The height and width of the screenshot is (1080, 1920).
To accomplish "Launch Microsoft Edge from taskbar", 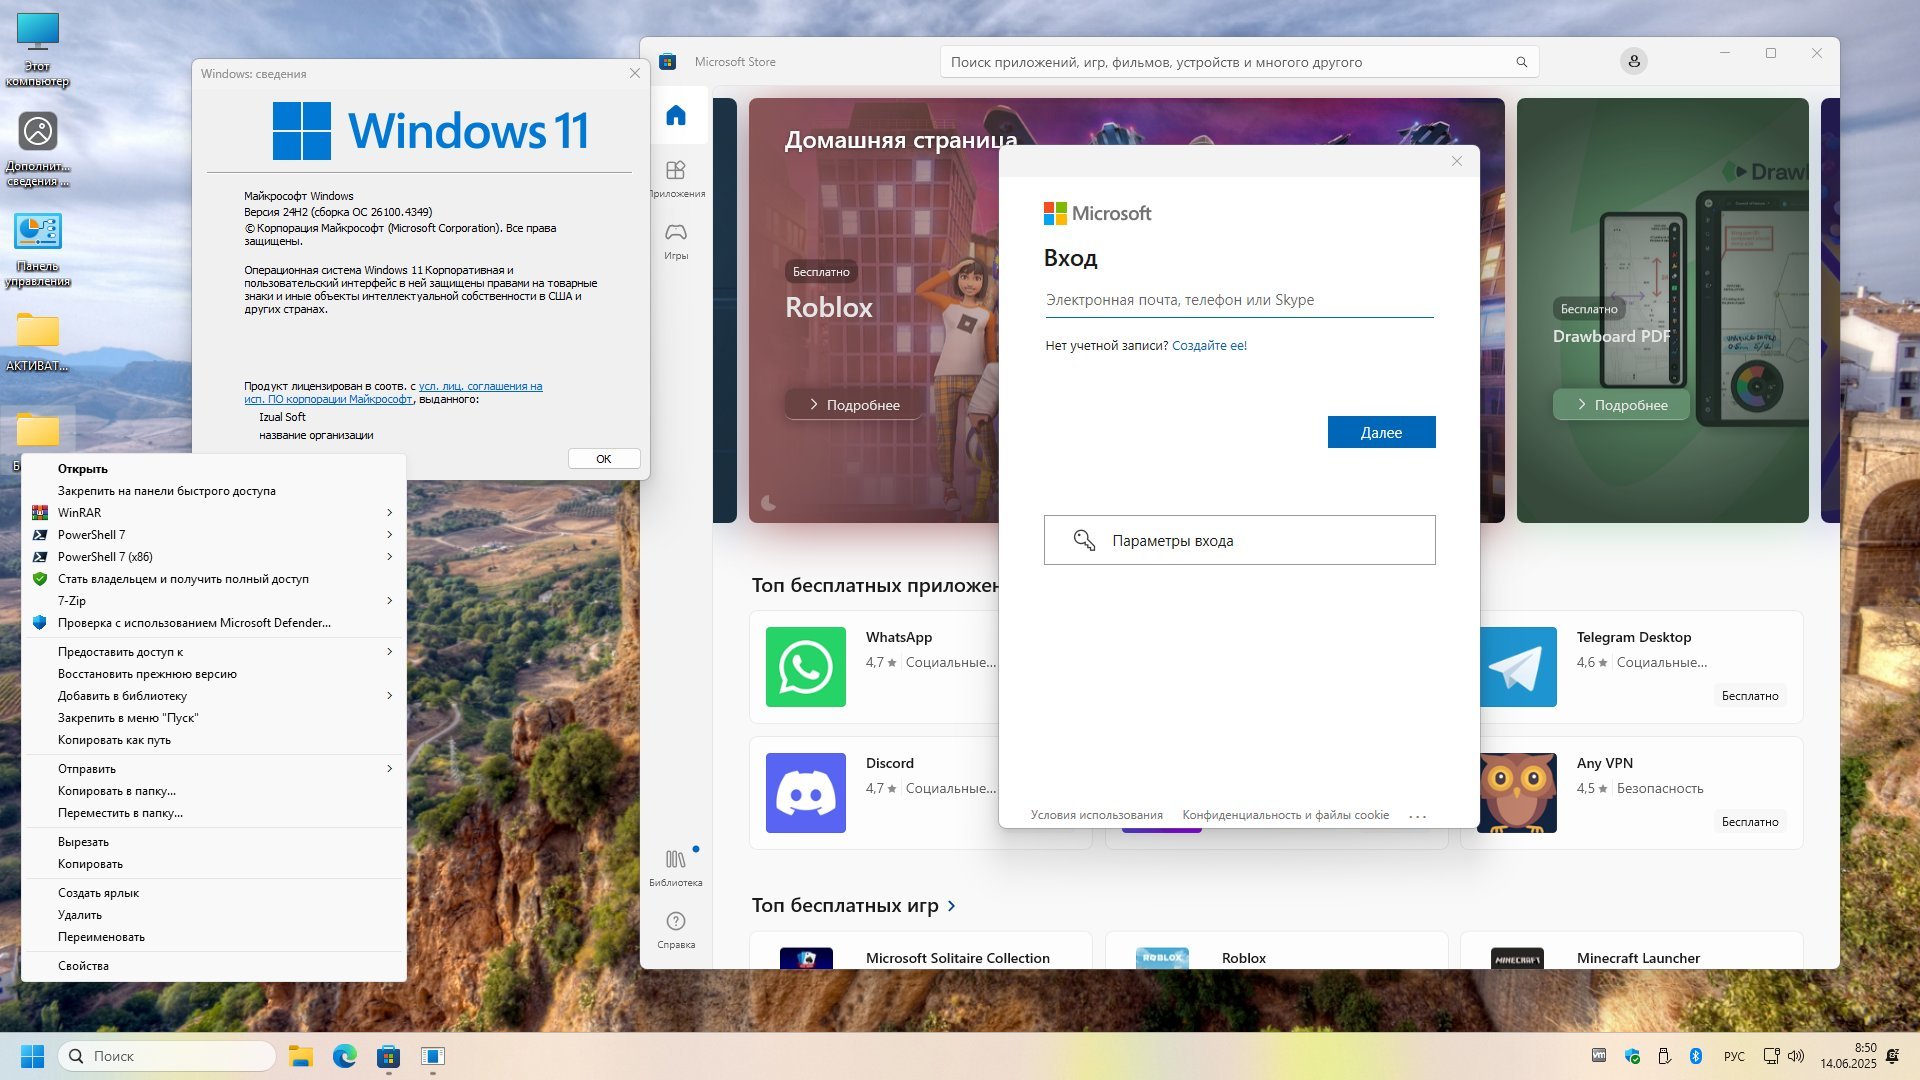I will (344, 1056).
